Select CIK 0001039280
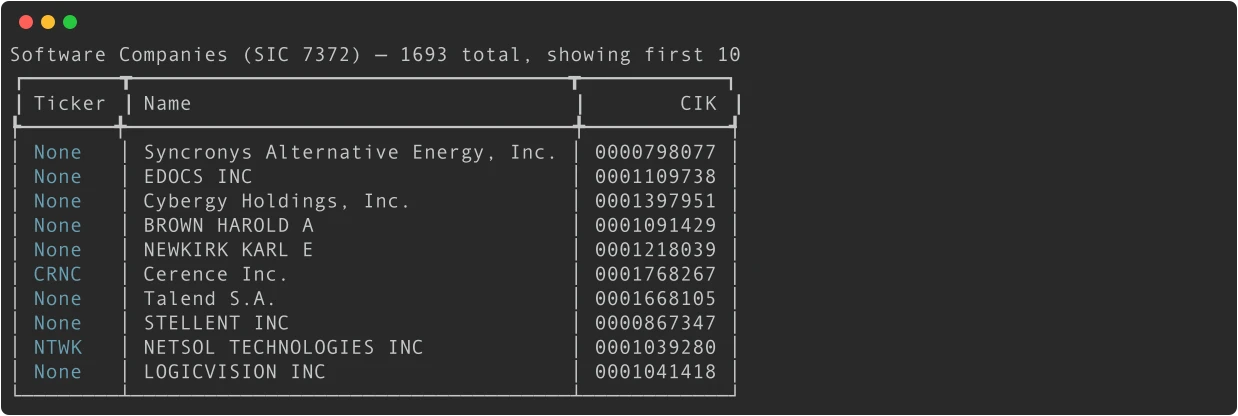 point(656,347)
